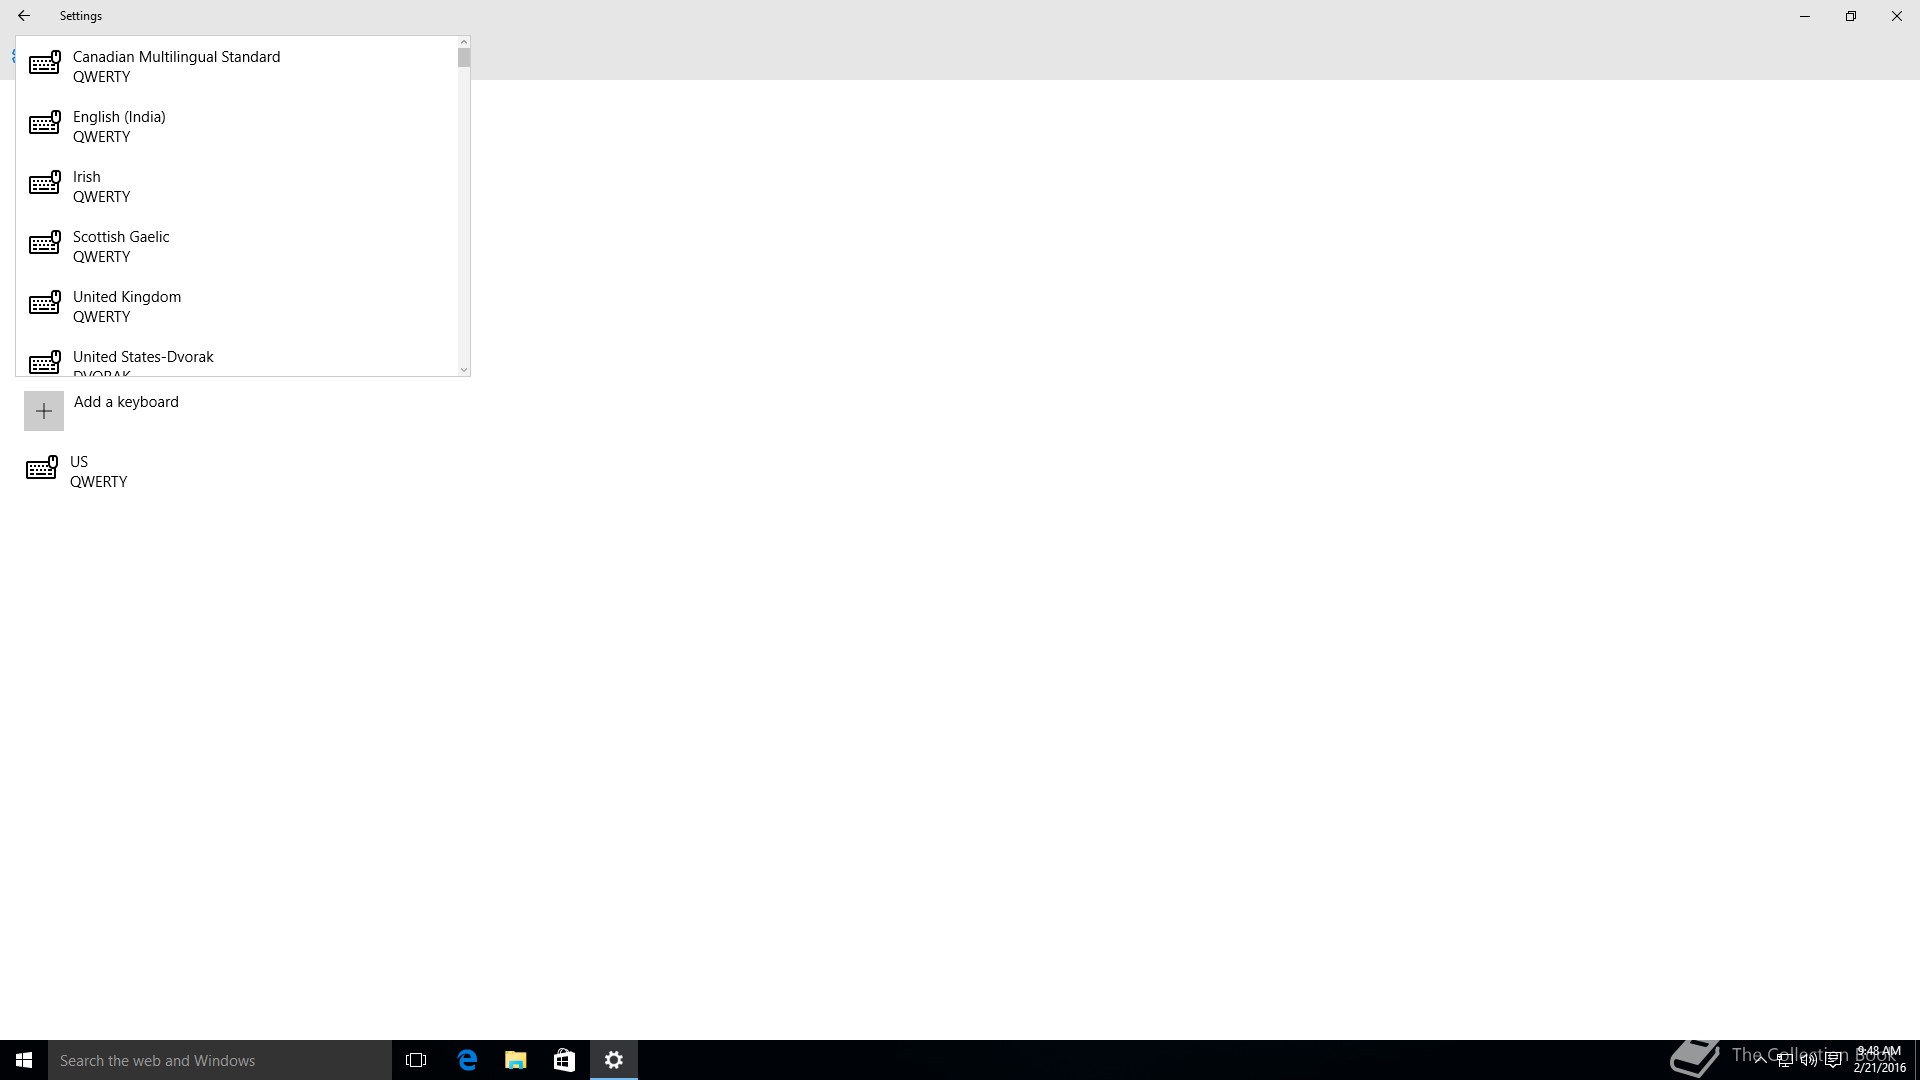Screen dimensions: 1920x1080
Task: Click the list scrollbar up arrow
Action: coord(463,43)
